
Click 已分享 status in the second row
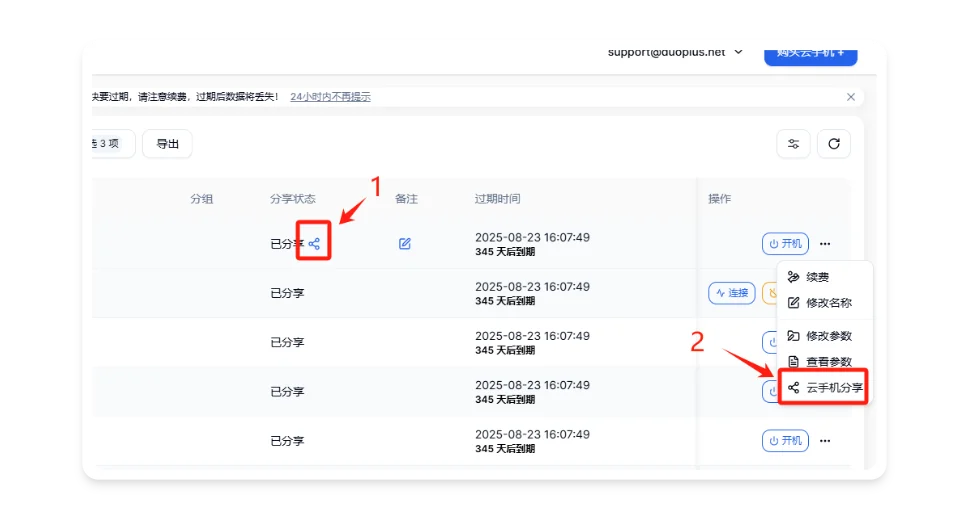(x=287, y=293)
